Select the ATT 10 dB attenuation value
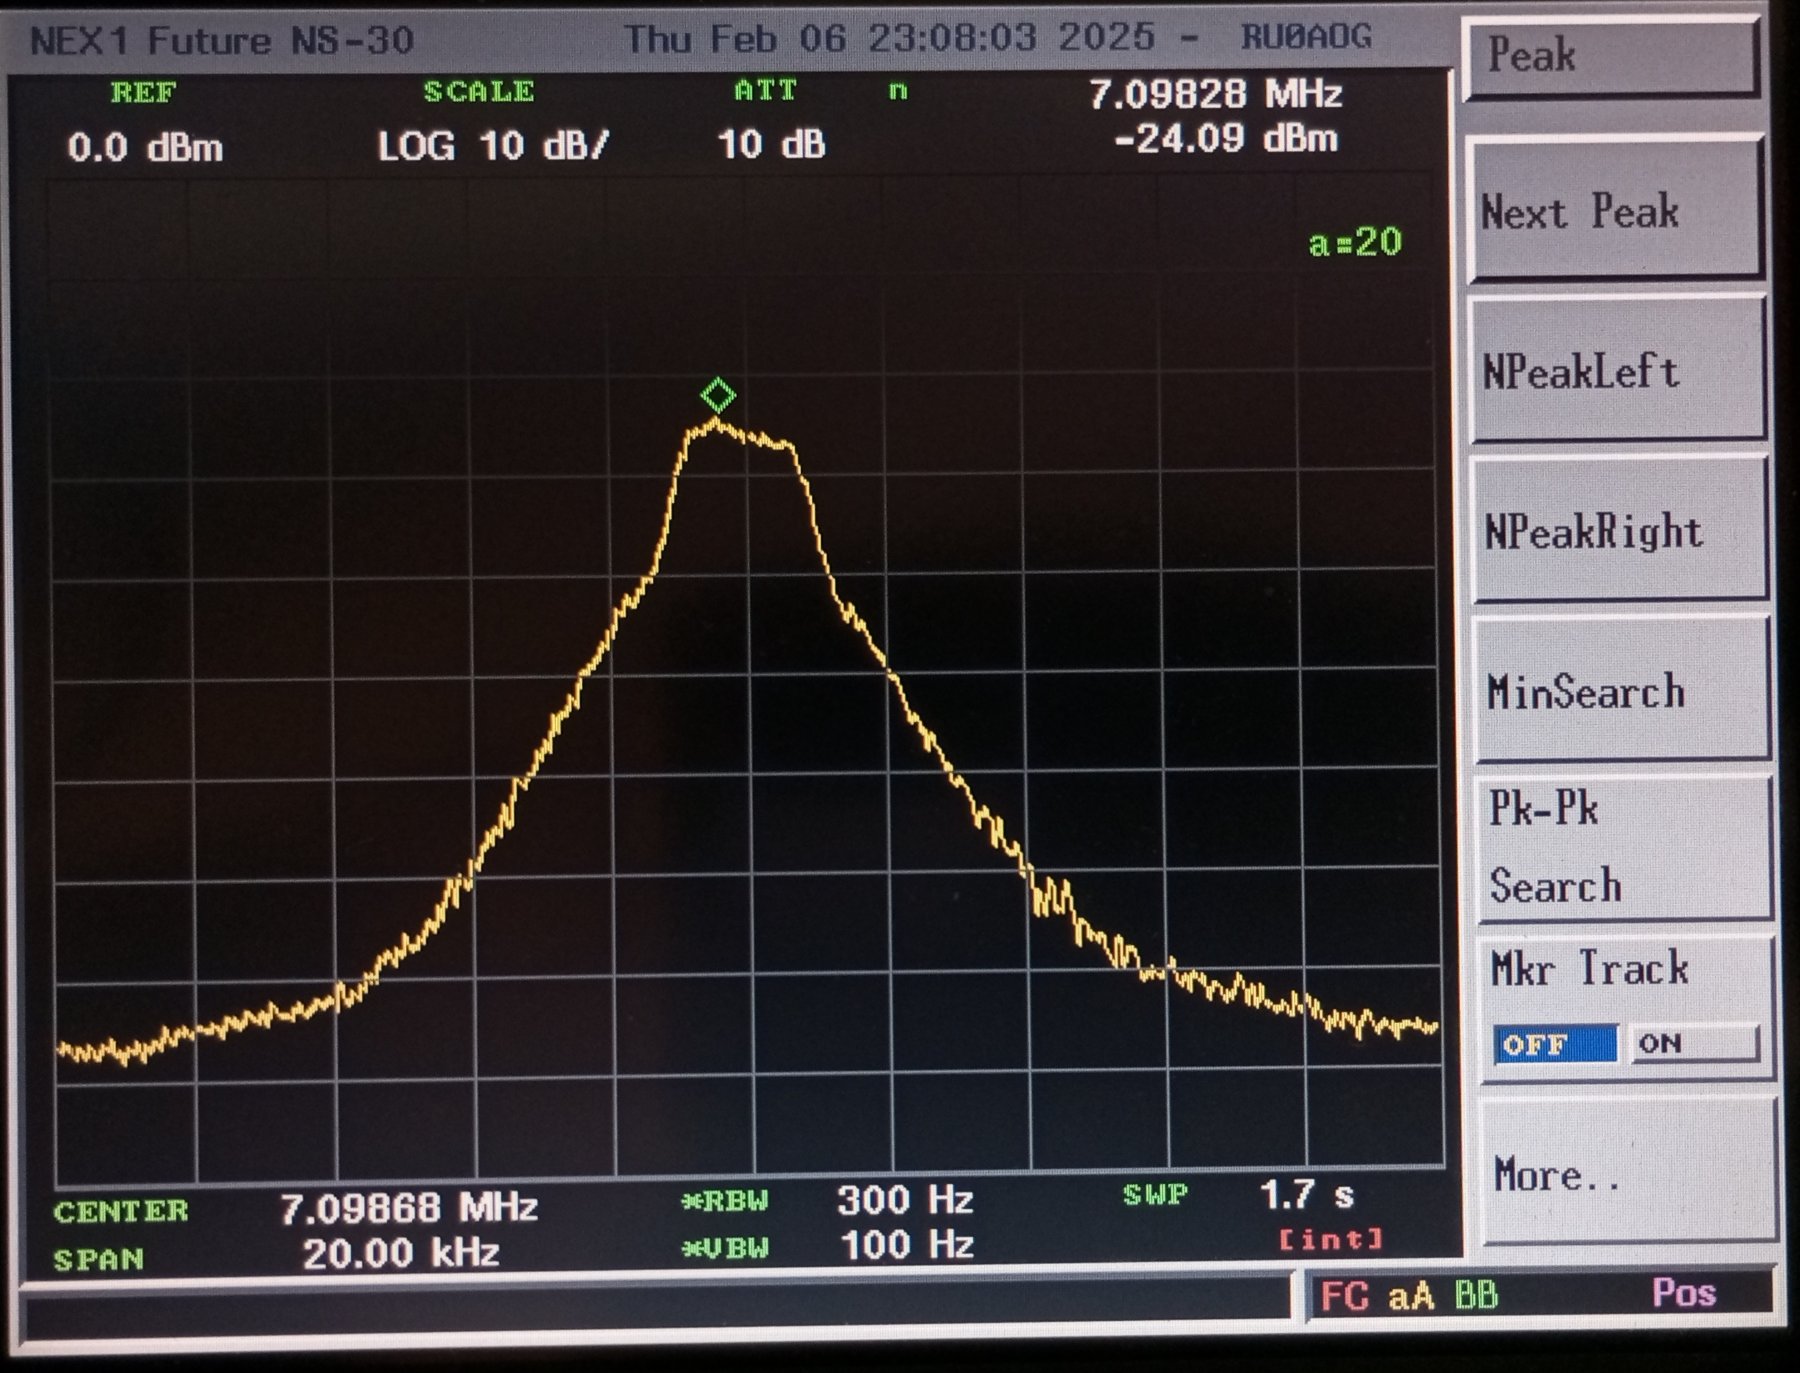The image size is (1800, 1373). point(771,145)
